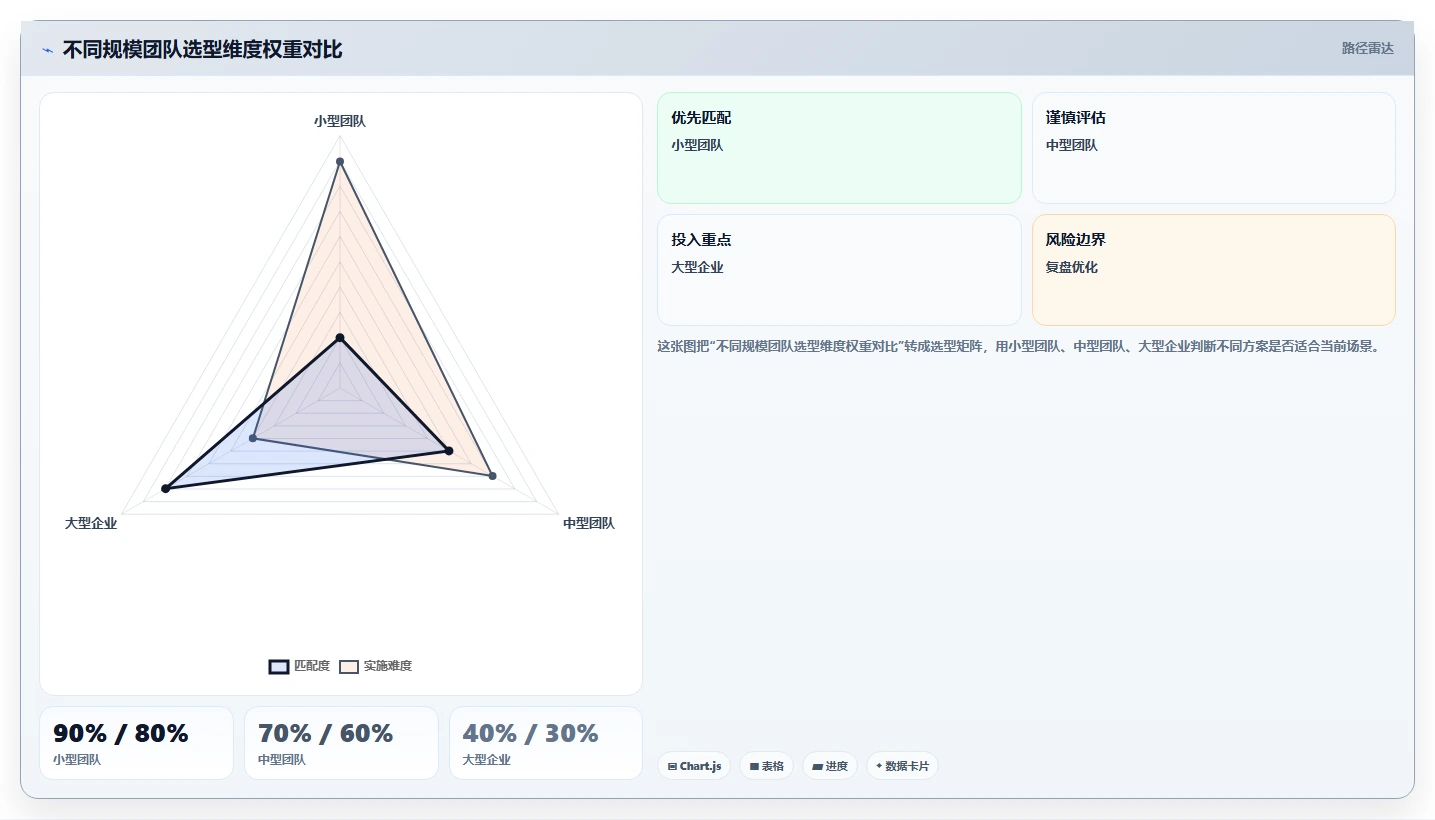Click the description paragraph starting 这张图把
Viewport: 1435px width, 820px height.
click(x=1018, y=347)
